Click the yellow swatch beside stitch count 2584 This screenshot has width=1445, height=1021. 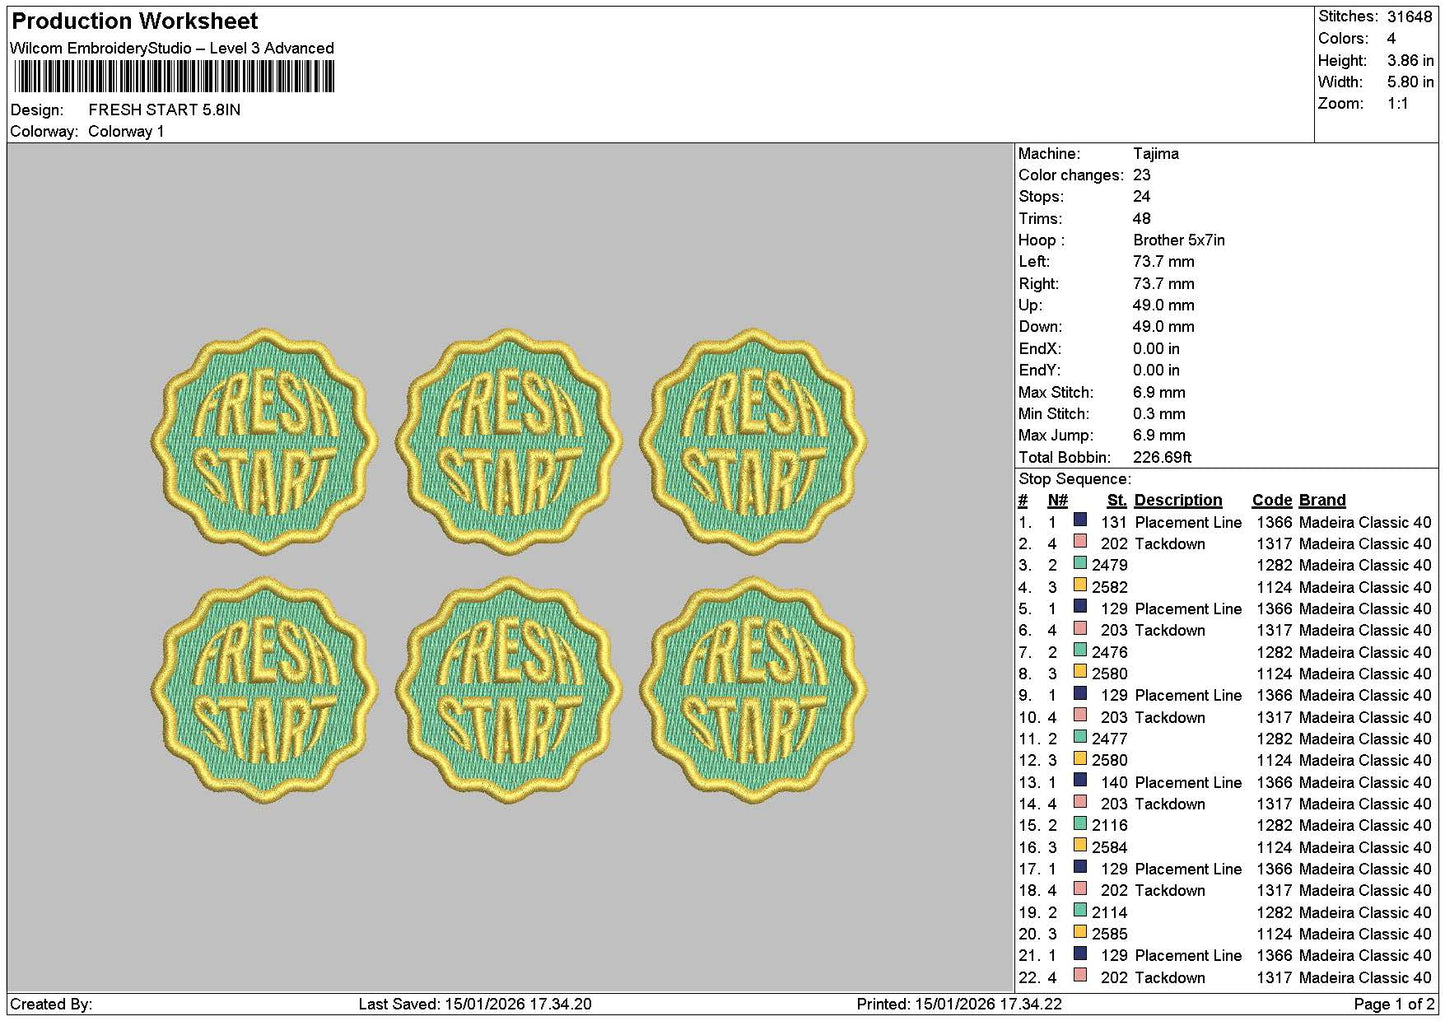(1080, 846)
